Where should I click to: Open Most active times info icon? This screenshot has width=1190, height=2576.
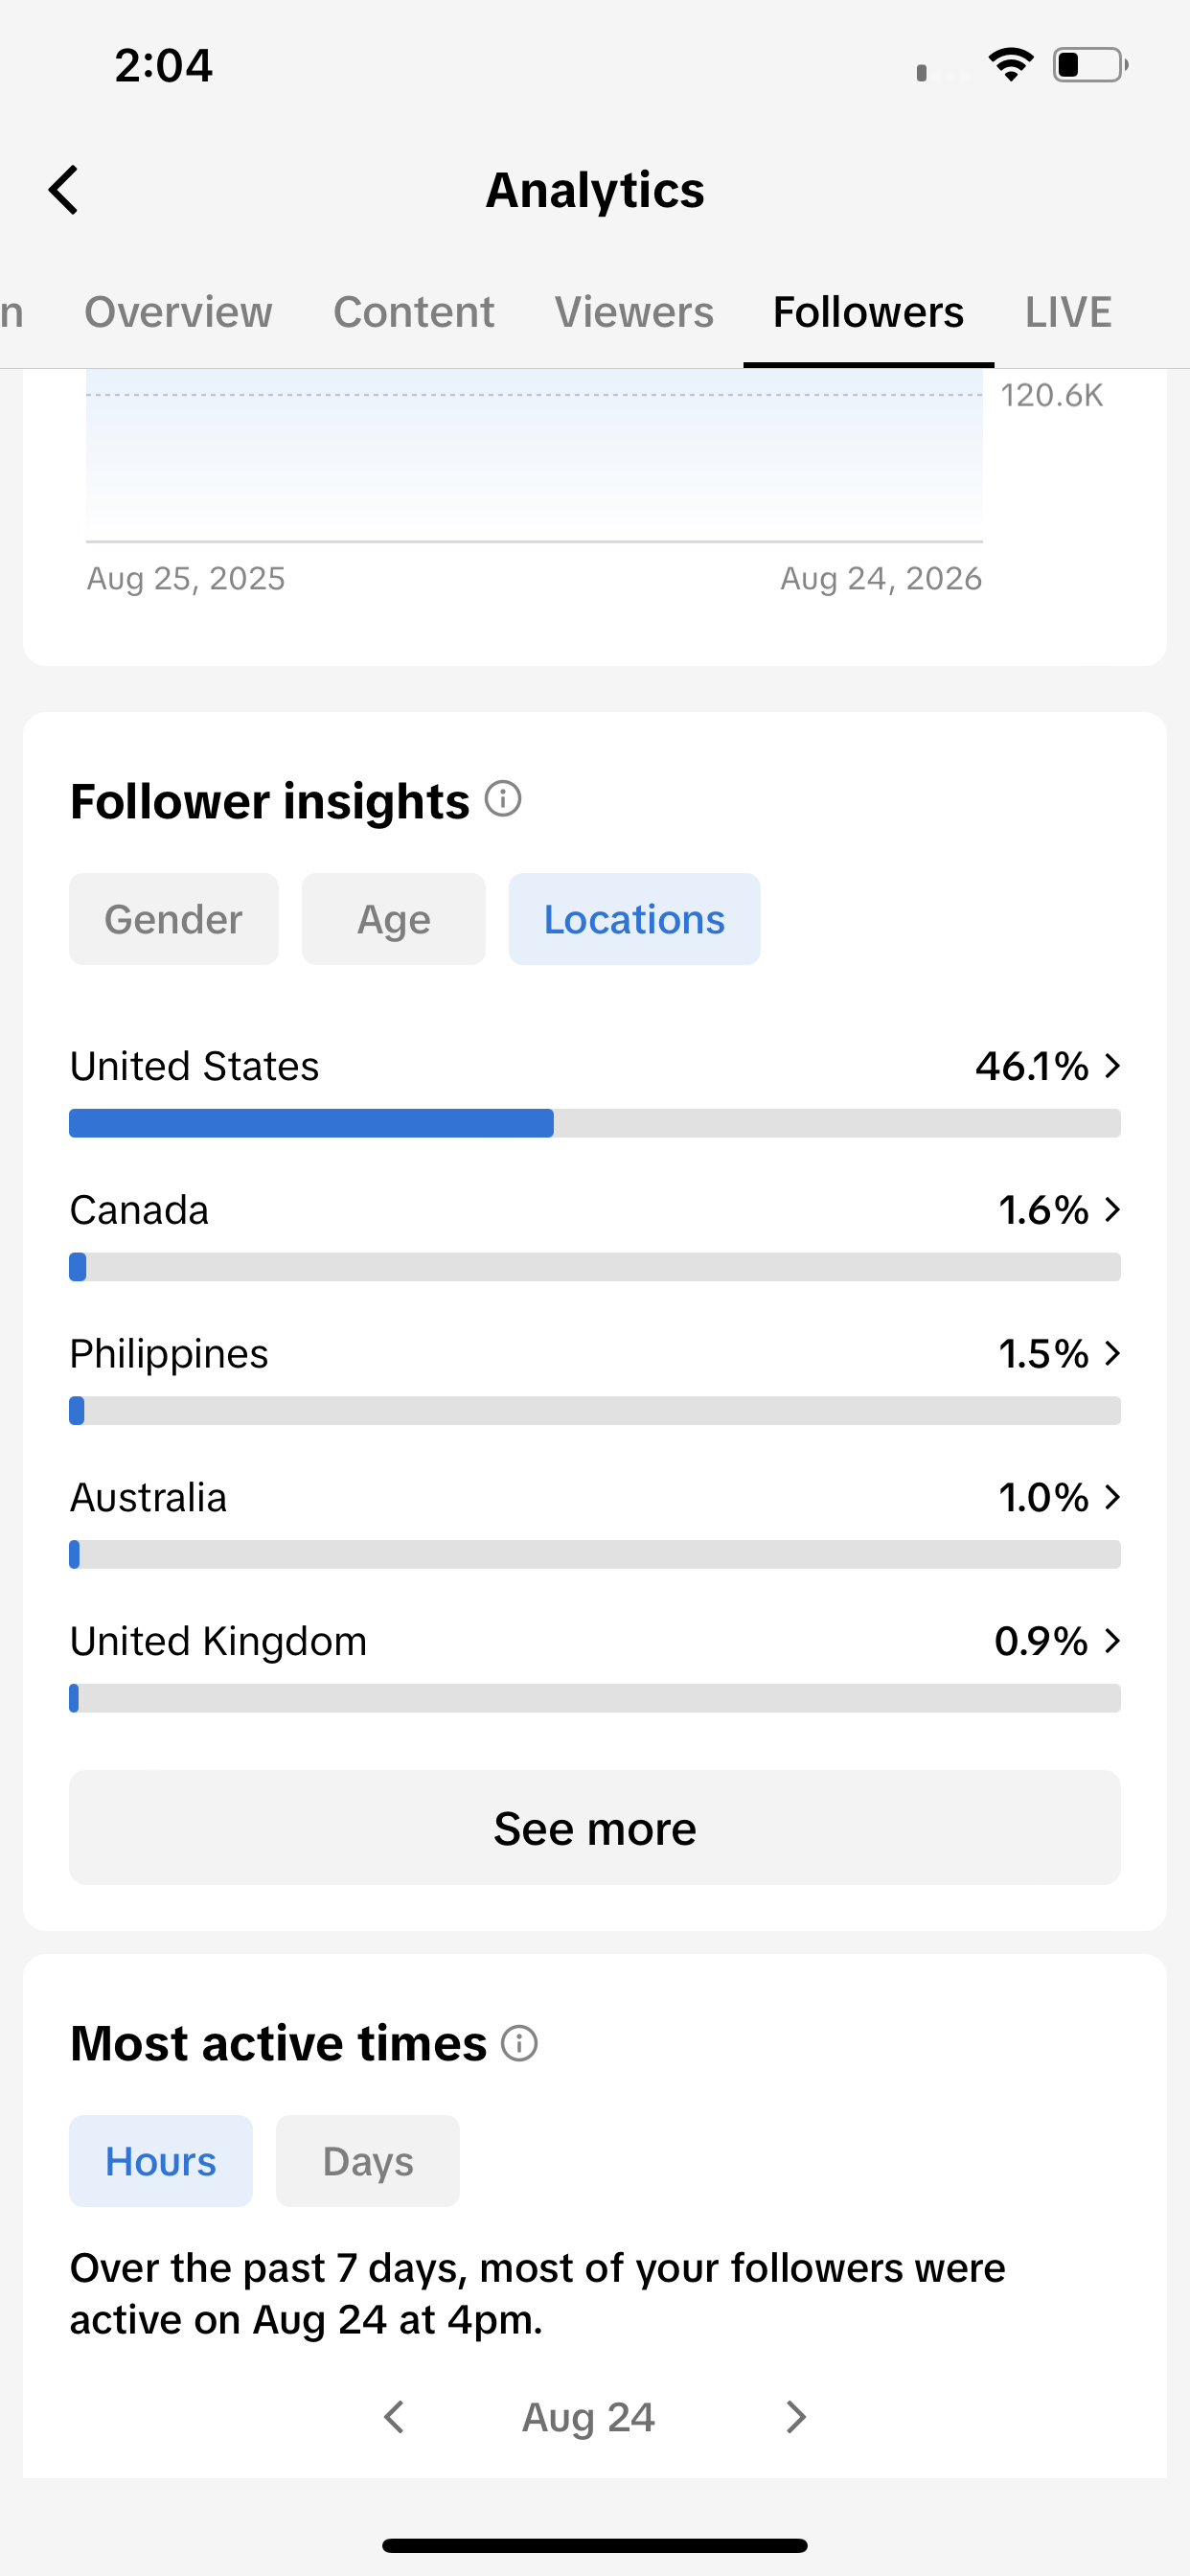click(x=519, y=2043)
